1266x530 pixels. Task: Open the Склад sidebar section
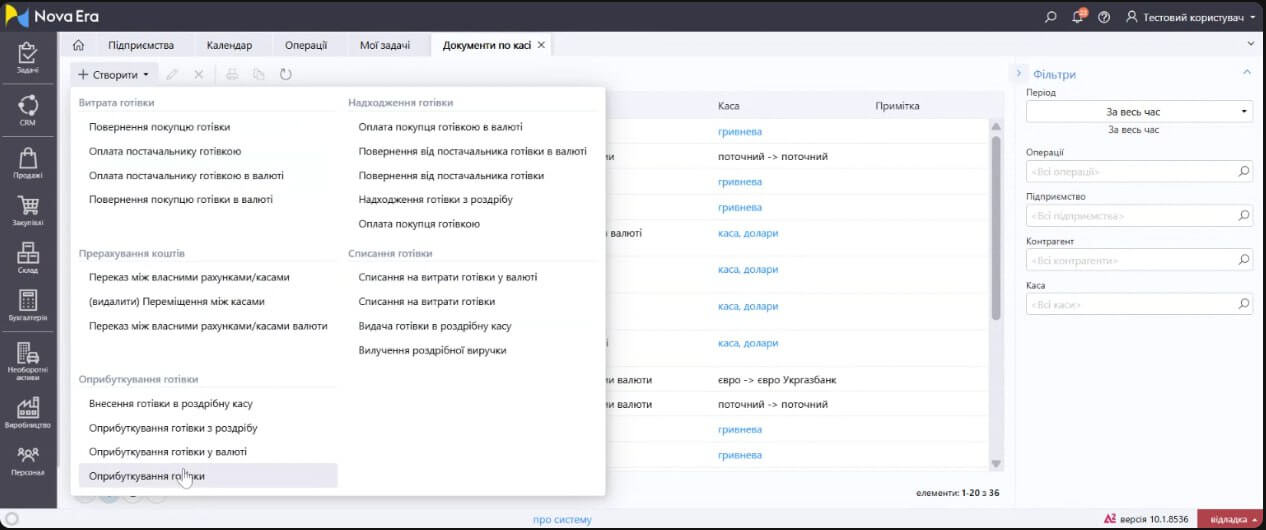click(28, 258)
